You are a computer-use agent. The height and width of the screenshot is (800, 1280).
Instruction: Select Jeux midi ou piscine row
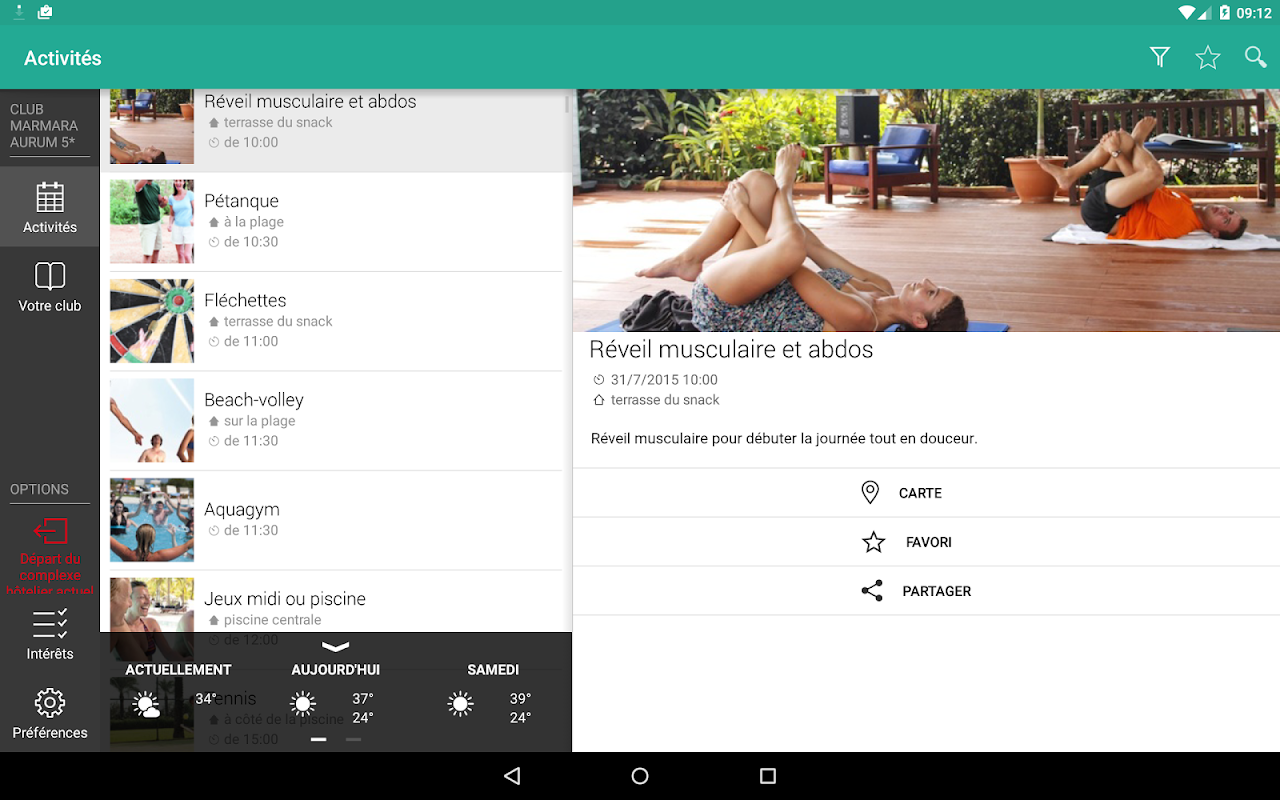point(336,601)
